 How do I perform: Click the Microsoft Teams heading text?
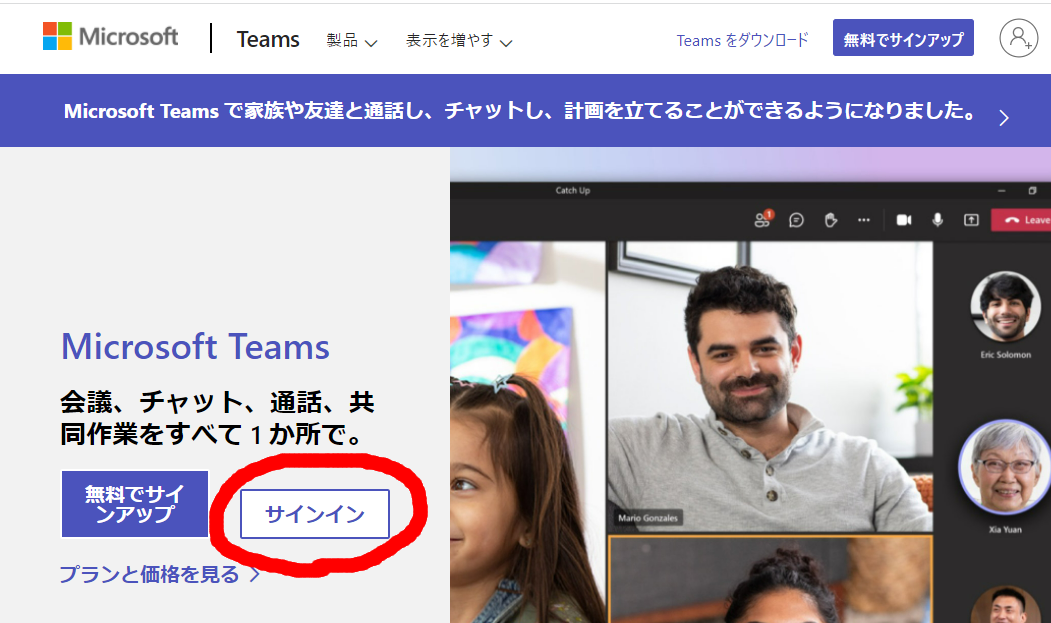click(x=195, y=347)
